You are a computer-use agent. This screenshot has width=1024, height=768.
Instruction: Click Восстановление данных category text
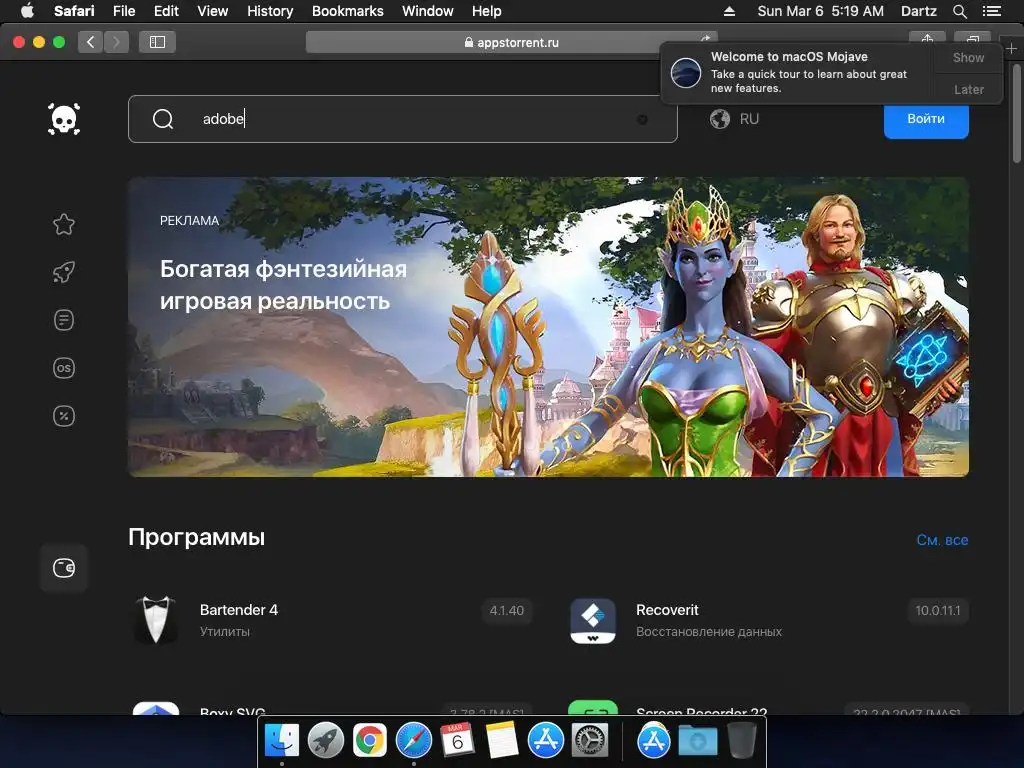coord(709,632)
